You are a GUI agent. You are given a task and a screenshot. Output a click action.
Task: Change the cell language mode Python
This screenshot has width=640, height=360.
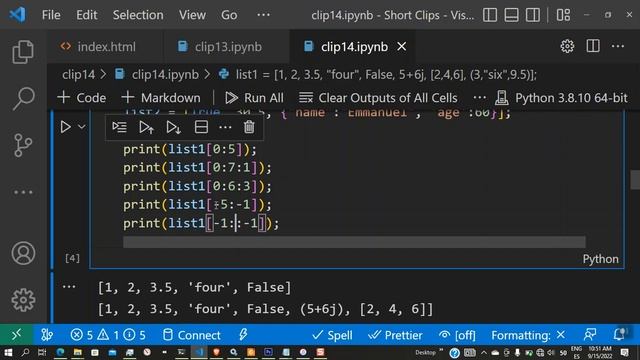pyautogui.click(x=600, y=259)
